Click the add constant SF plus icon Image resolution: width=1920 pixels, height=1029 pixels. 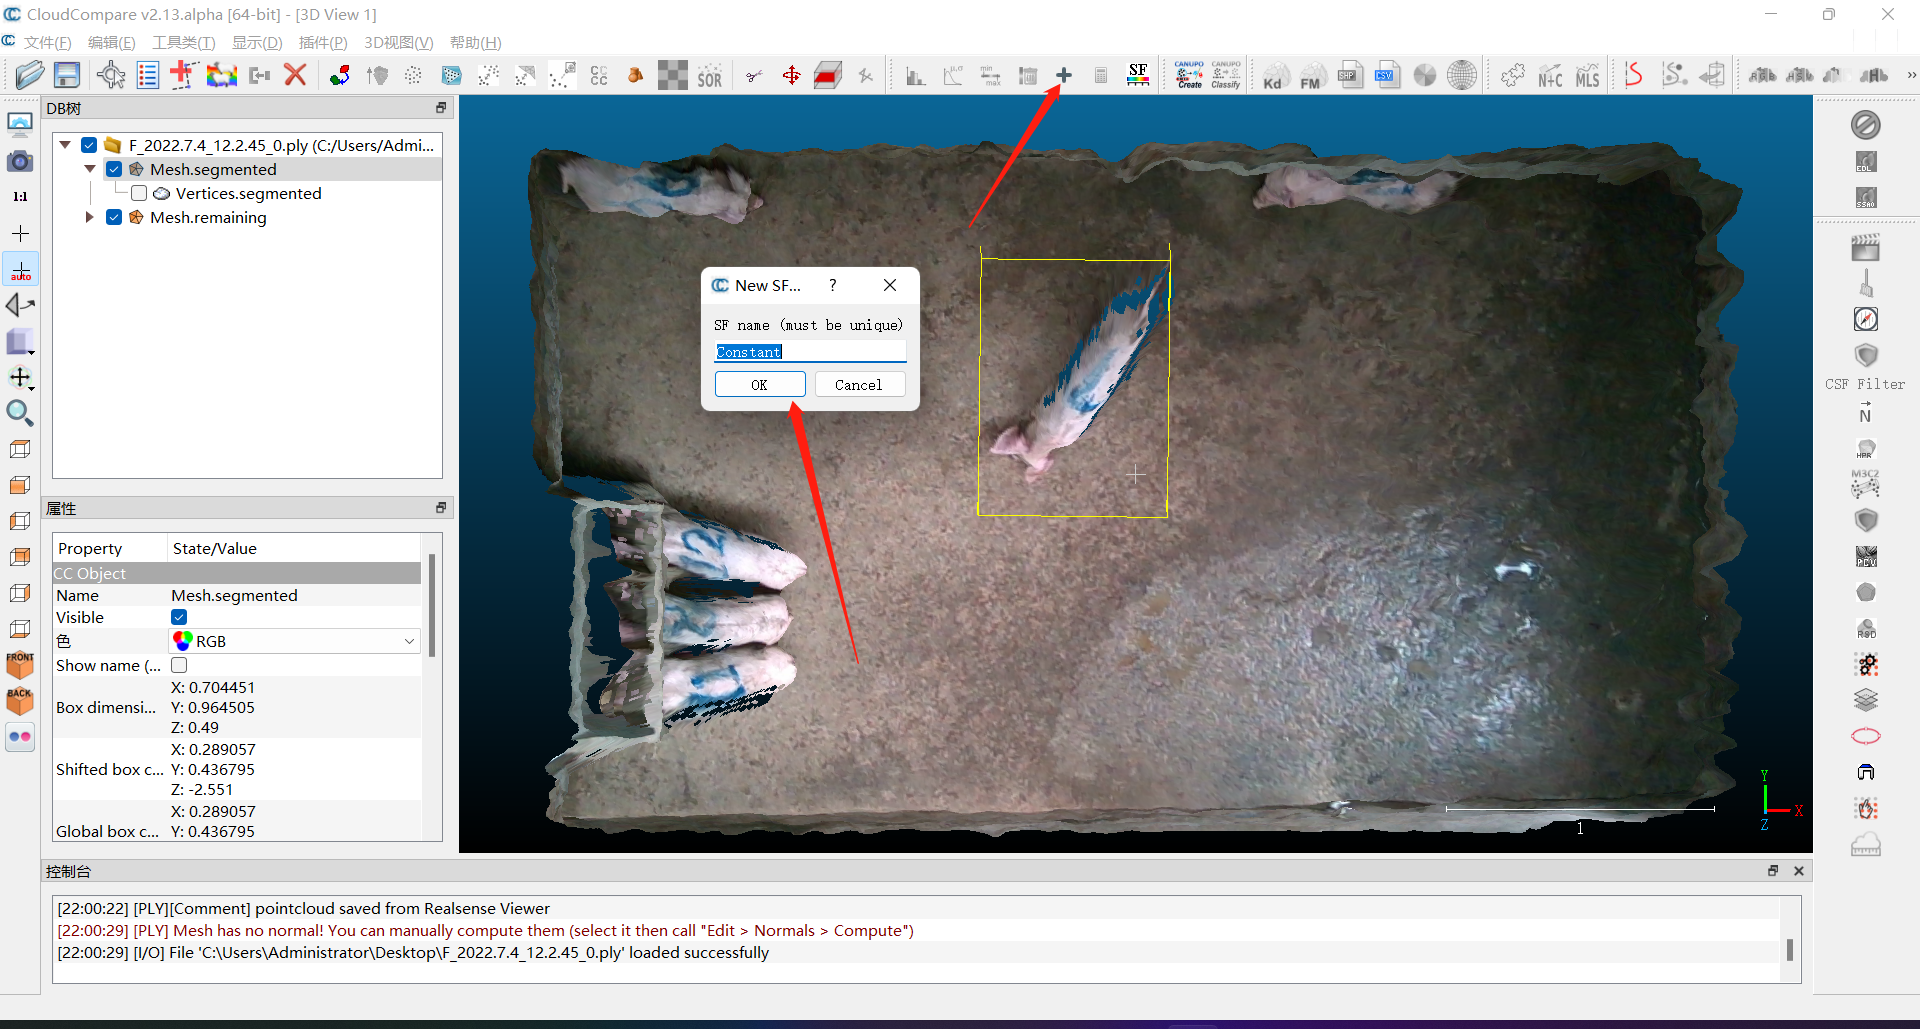pos(1064,76)
